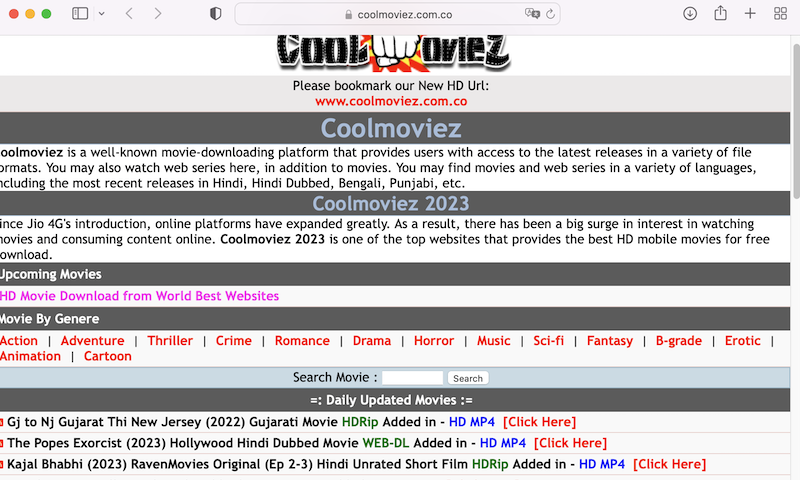Open HD MP4 for The Popes Exorcist

(x=503, y=443)
